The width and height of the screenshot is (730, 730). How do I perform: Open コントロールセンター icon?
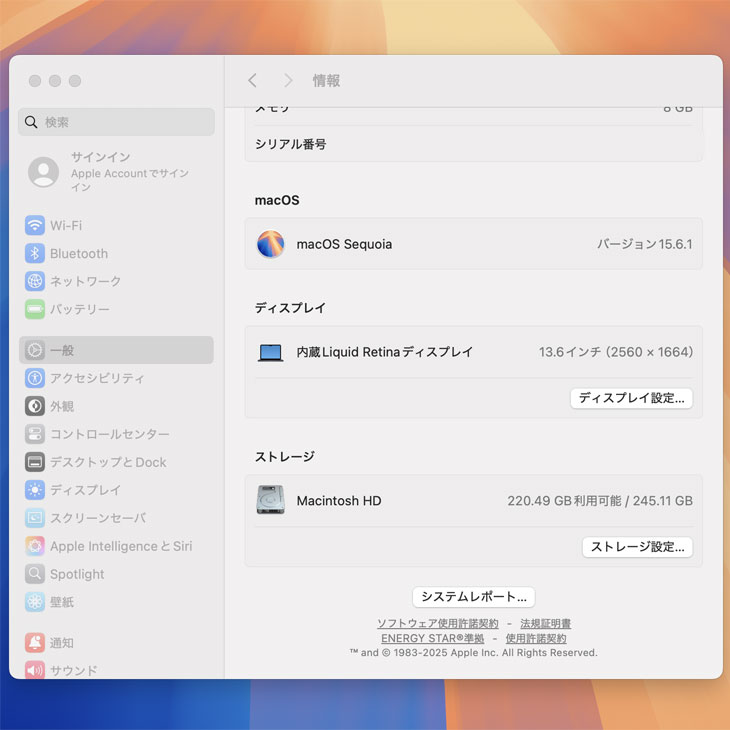coord(35,434)
